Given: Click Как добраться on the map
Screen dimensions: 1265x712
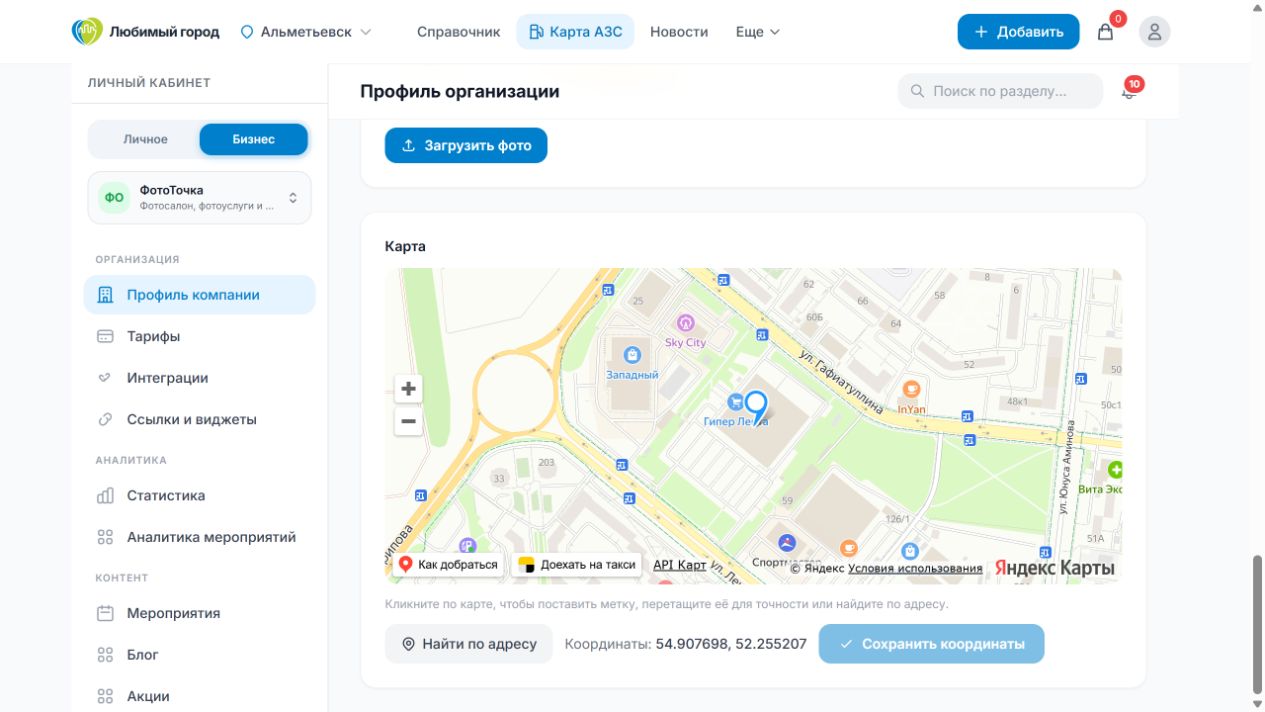Looking at the screenshot, I should point(448,565).
